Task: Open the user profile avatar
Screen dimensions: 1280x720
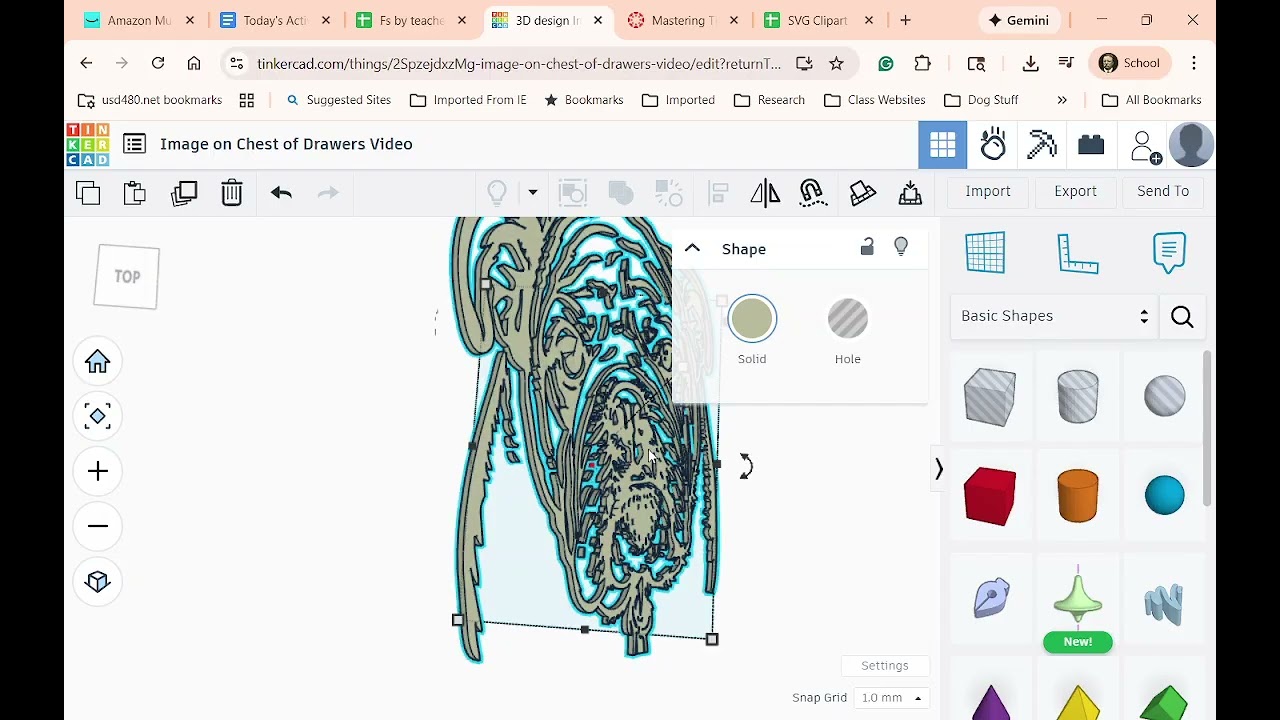Action: tap(1191, 145)
